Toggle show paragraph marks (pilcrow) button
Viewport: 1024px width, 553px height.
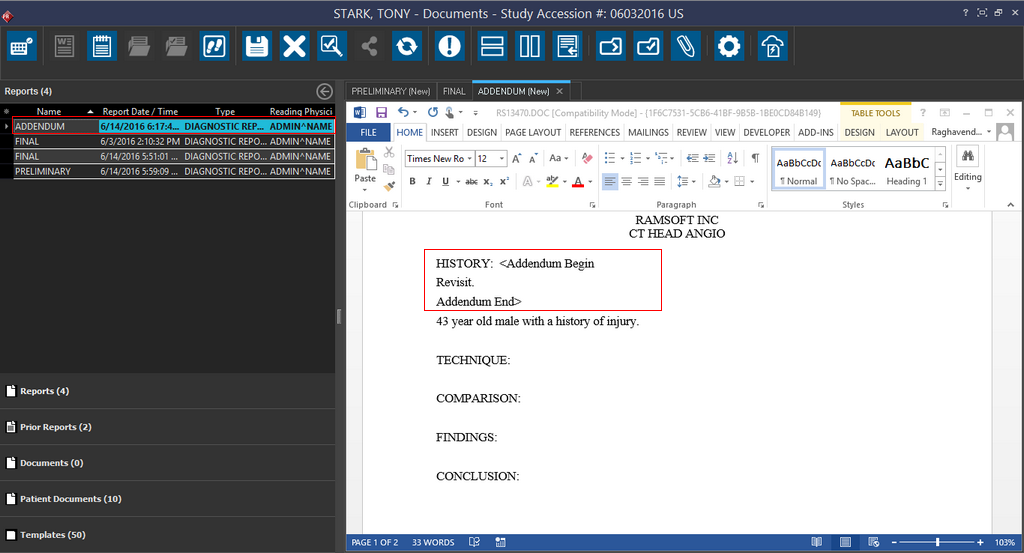[x=755, y=158]
